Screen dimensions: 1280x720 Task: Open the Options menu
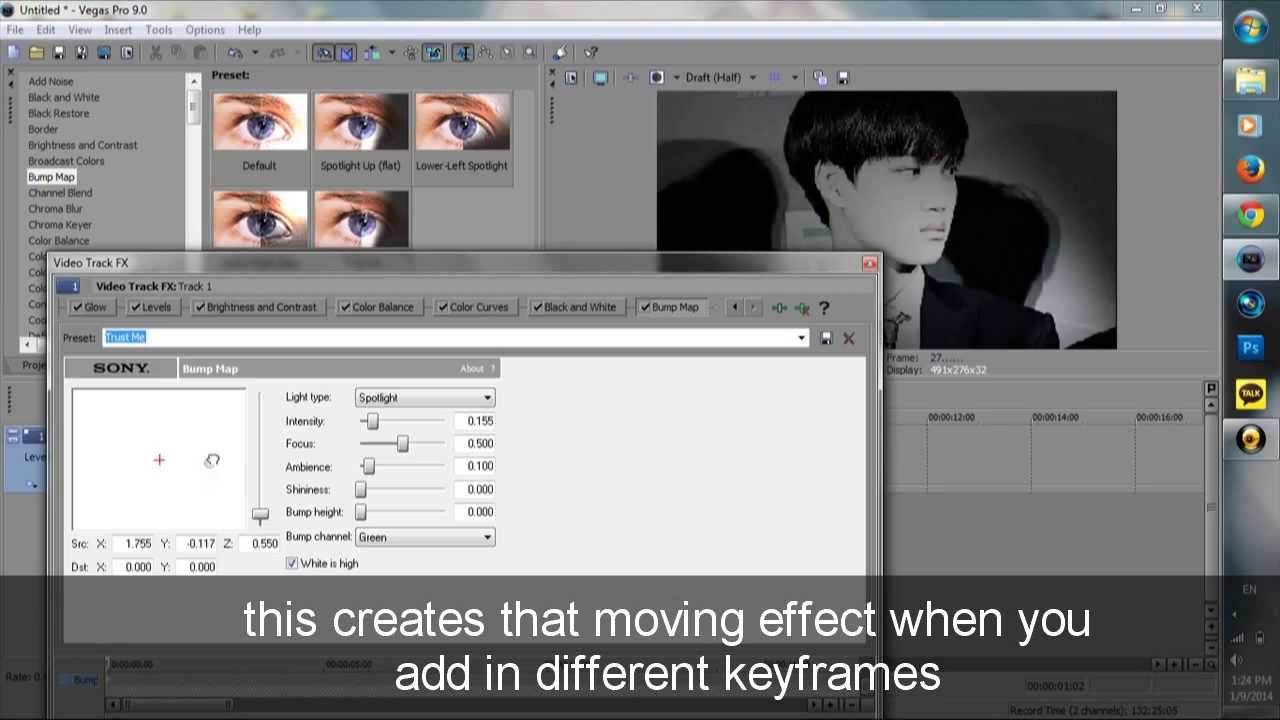[205, 30]
